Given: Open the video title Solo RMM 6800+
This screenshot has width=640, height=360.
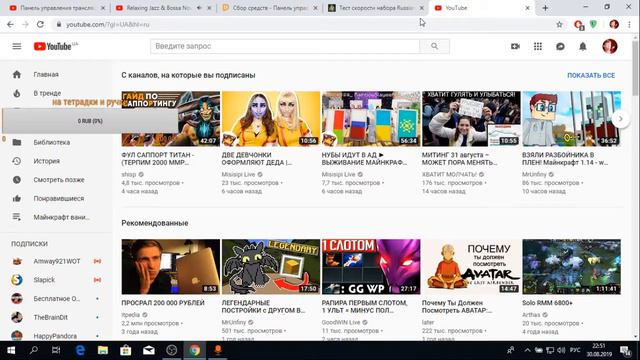Looking at the screenshot, I should (547, 303).
